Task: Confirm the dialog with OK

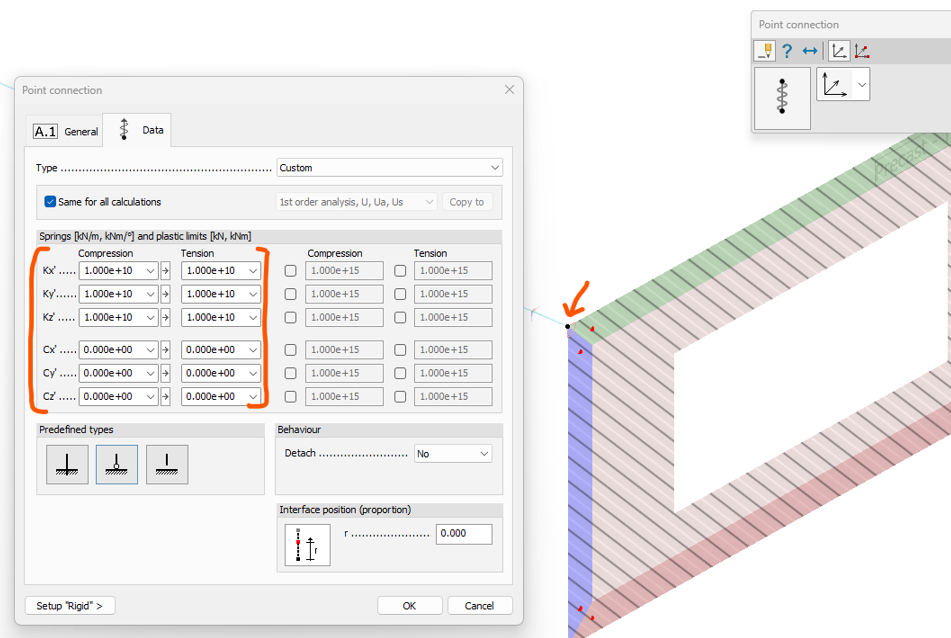Action: [409, 606]
